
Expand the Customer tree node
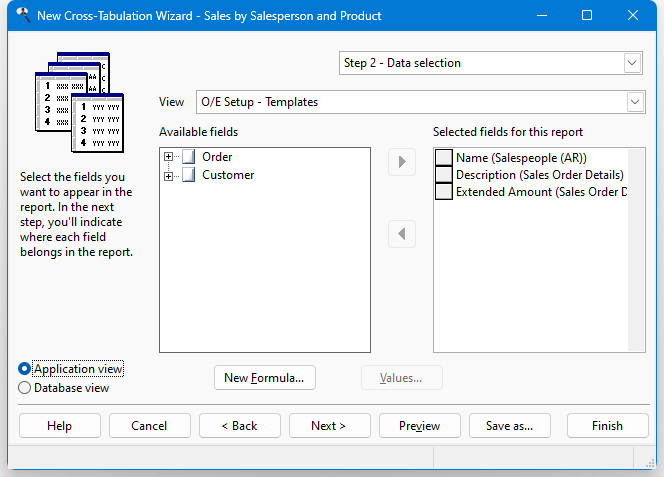coord(168,176)
